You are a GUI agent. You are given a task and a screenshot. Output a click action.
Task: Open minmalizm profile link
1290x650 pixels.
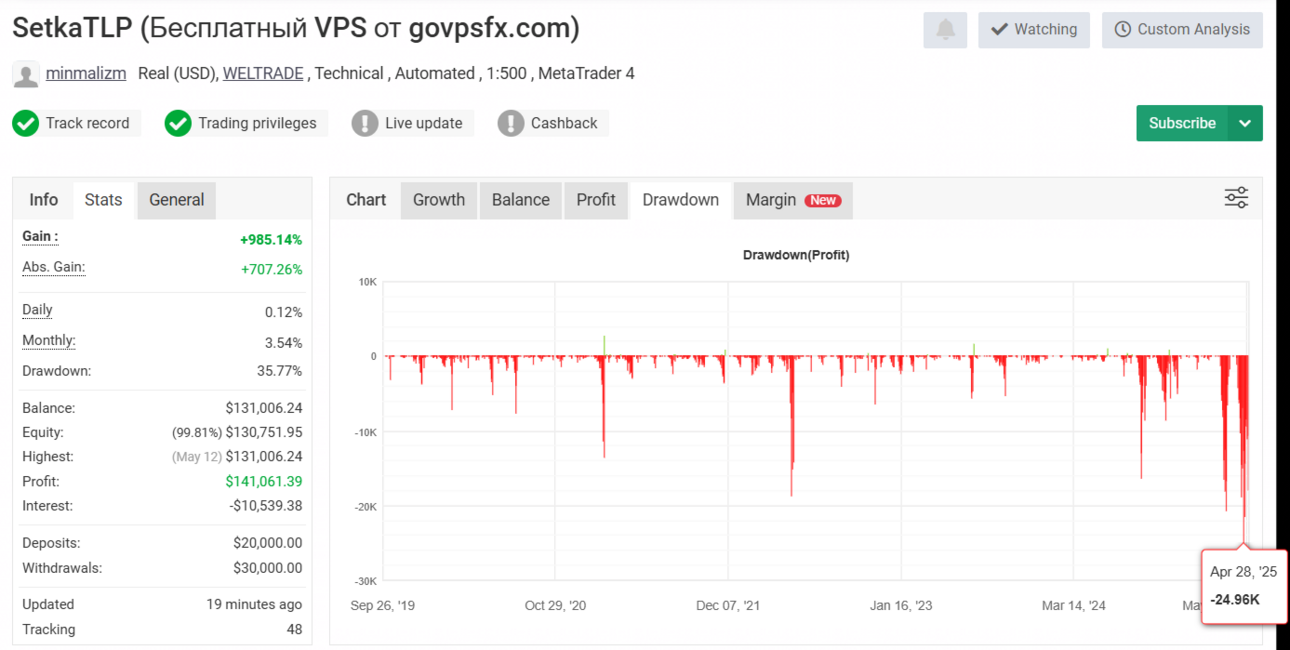click(86, 73)
